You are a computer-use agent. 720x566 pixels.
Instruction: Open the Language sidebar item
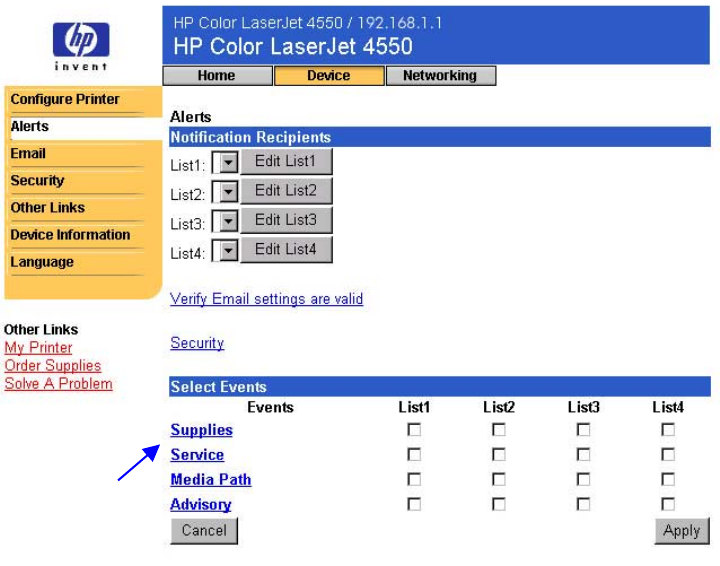pos(42,262)
